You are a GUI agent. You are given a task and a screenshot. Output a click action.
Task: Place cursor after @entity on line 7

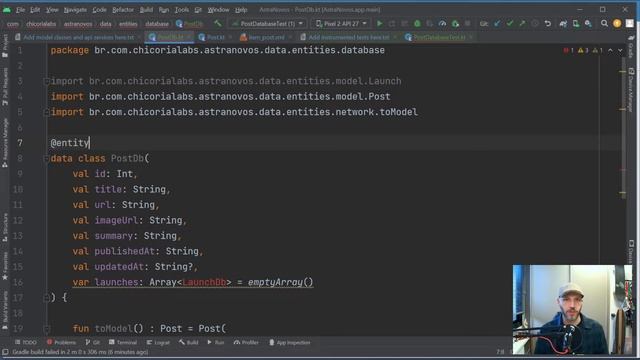(x=89, y=143)
